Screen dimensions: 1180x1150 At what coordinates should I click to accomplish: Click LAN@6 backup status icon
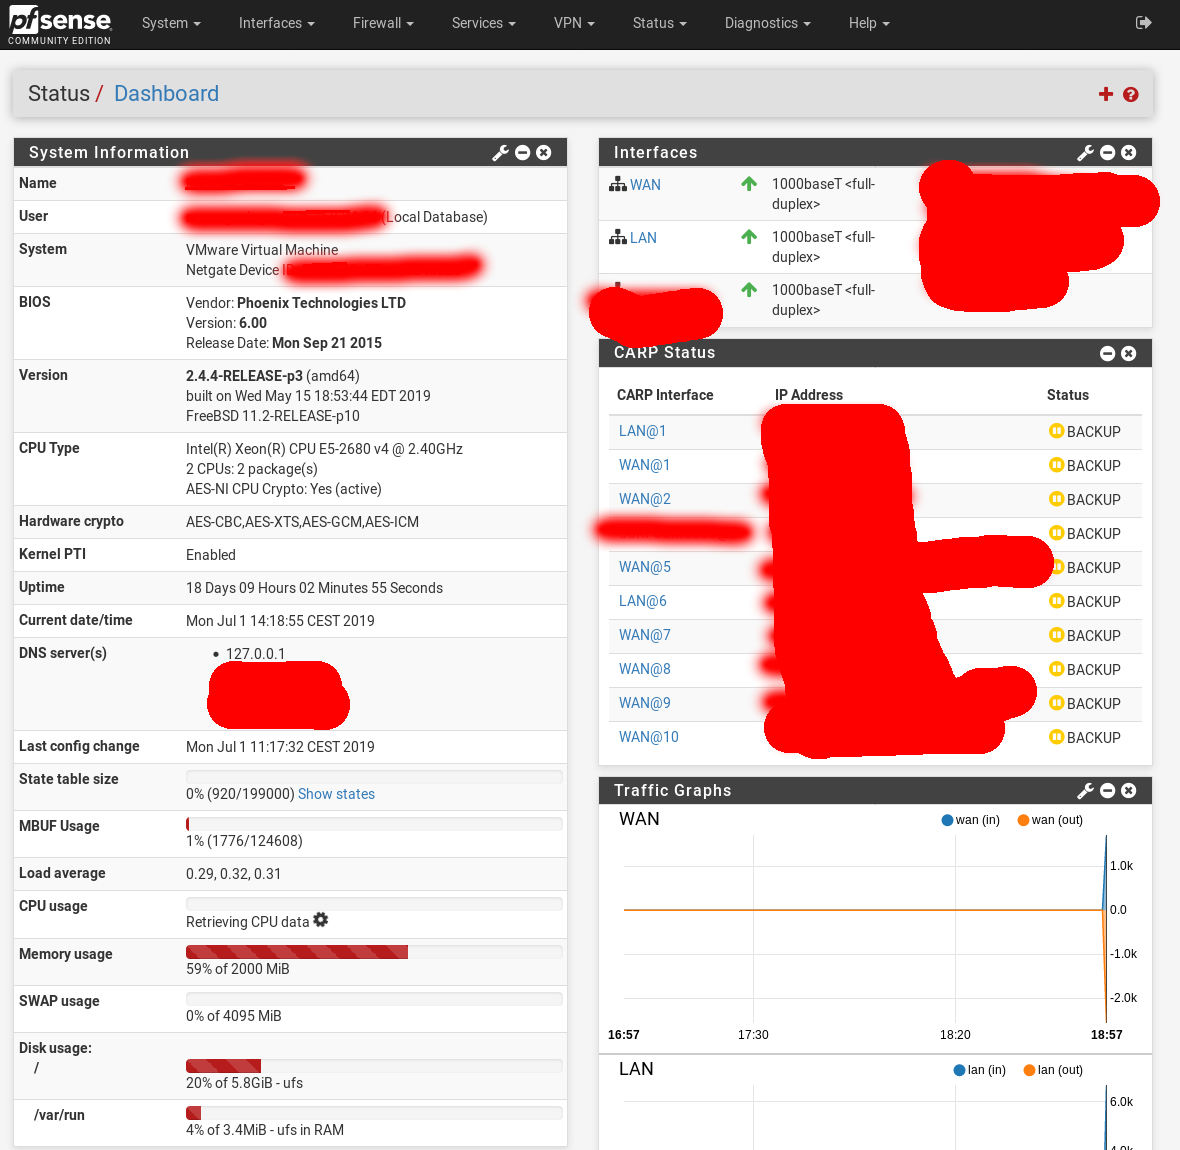coord(1057,601)
